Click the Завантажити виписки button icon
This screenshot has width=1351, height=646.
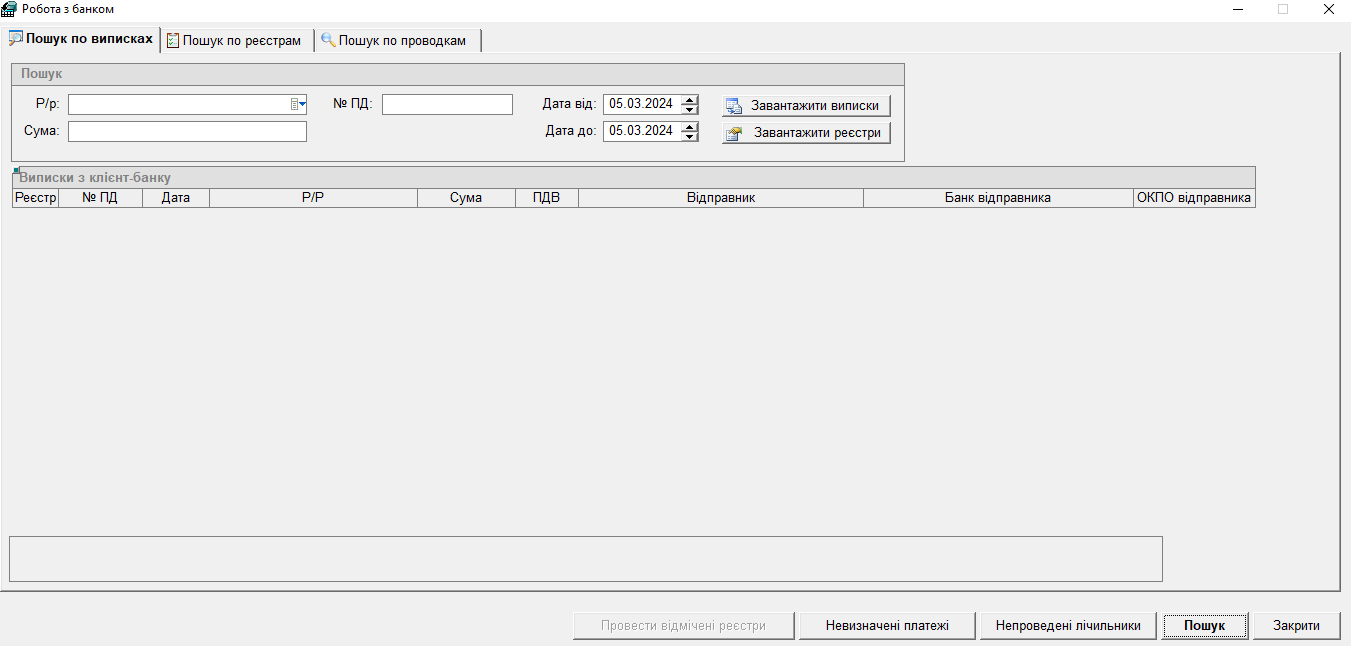click(733, 106)
